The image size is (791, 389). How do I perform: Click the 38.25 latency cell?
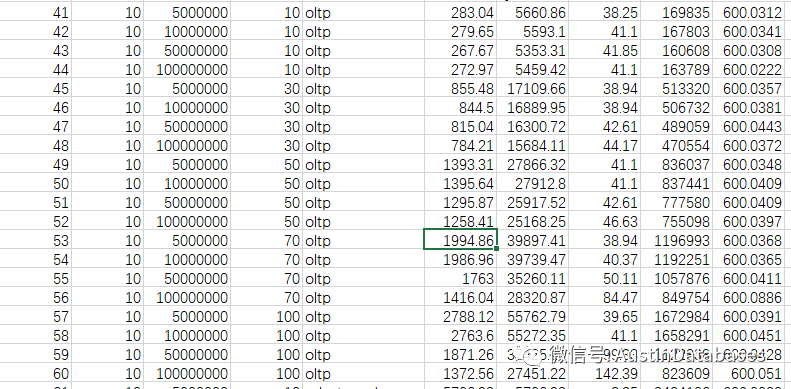604,12
